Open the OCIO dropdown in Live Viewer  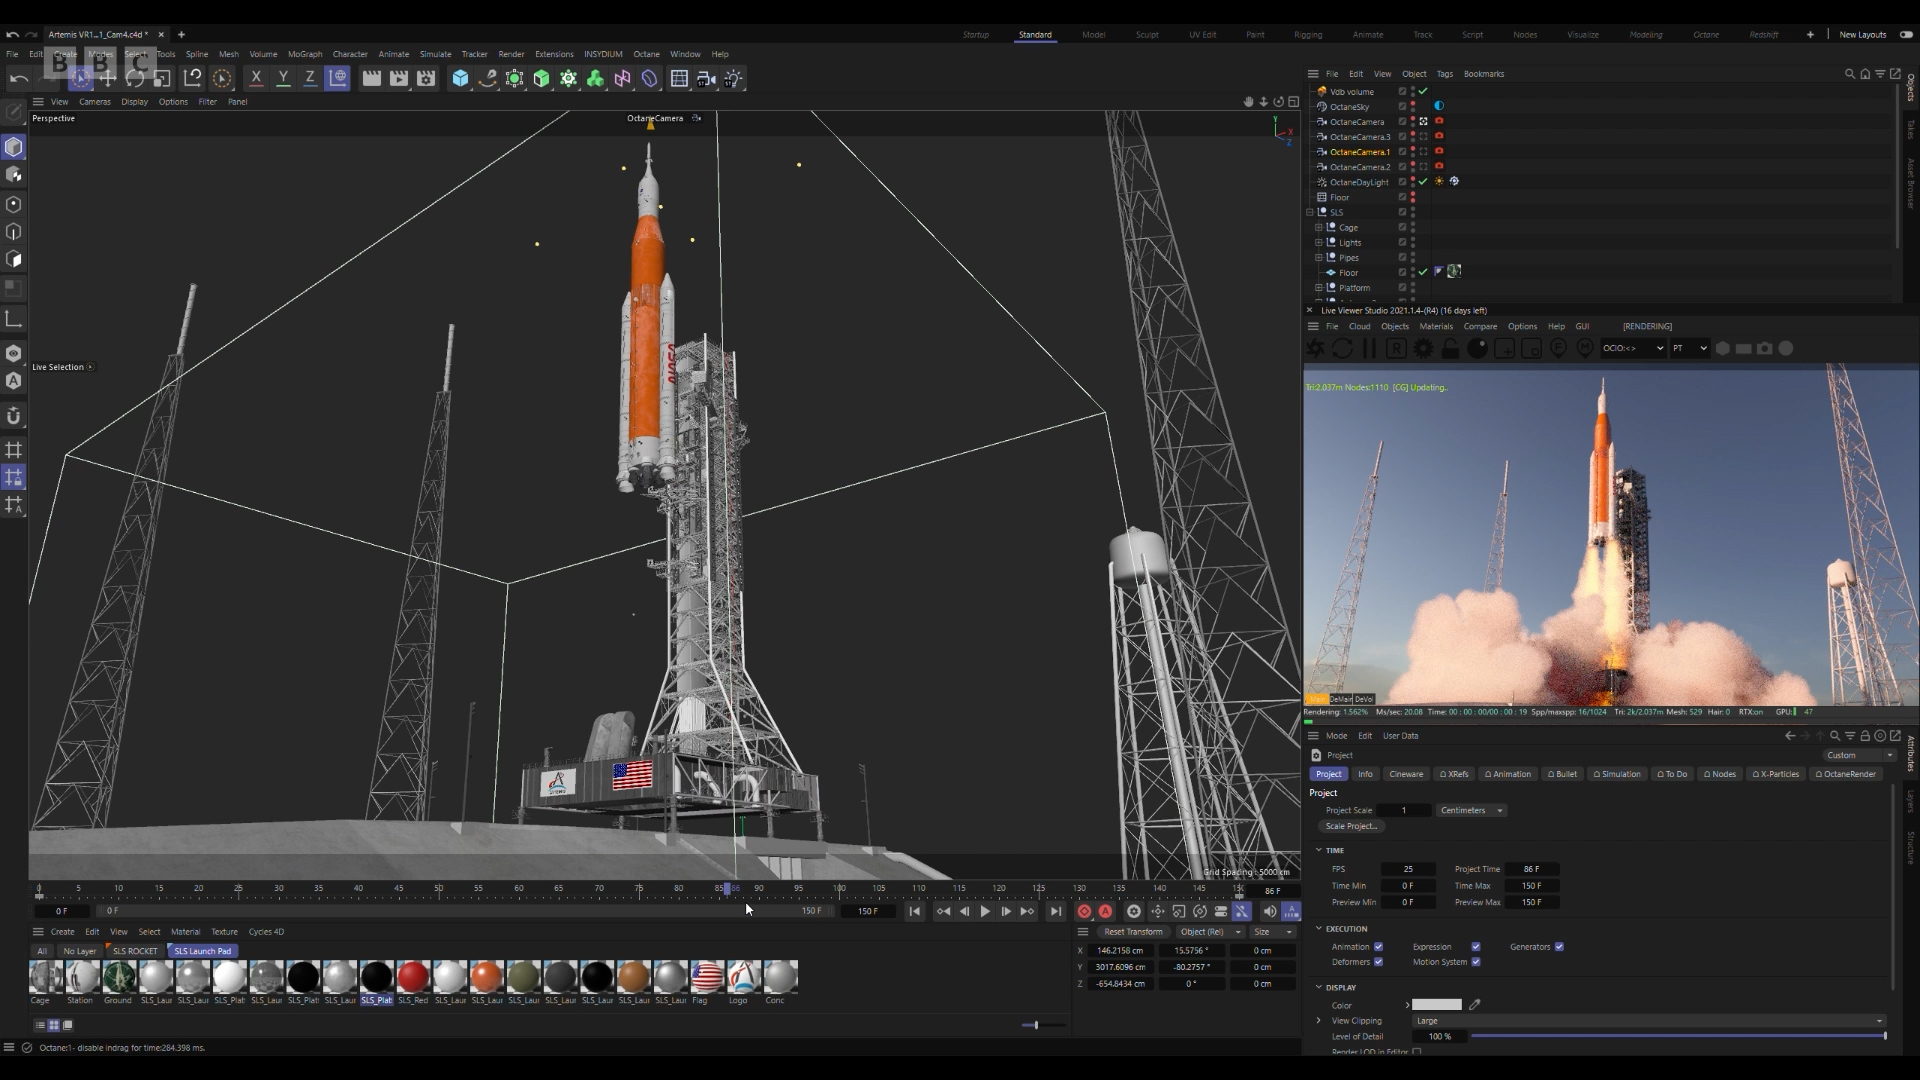[x=1633, y=348]
